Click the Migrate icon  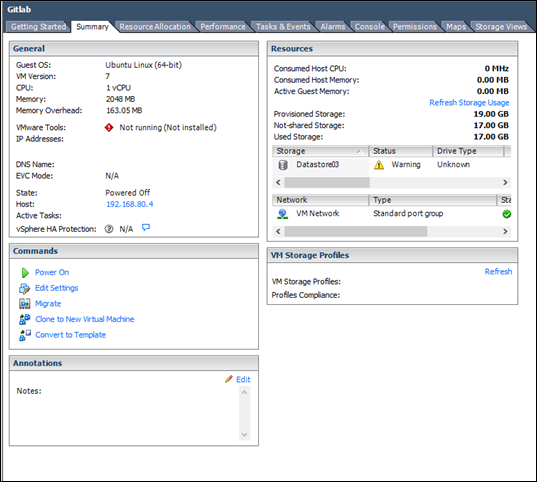(x=25, y=304)
